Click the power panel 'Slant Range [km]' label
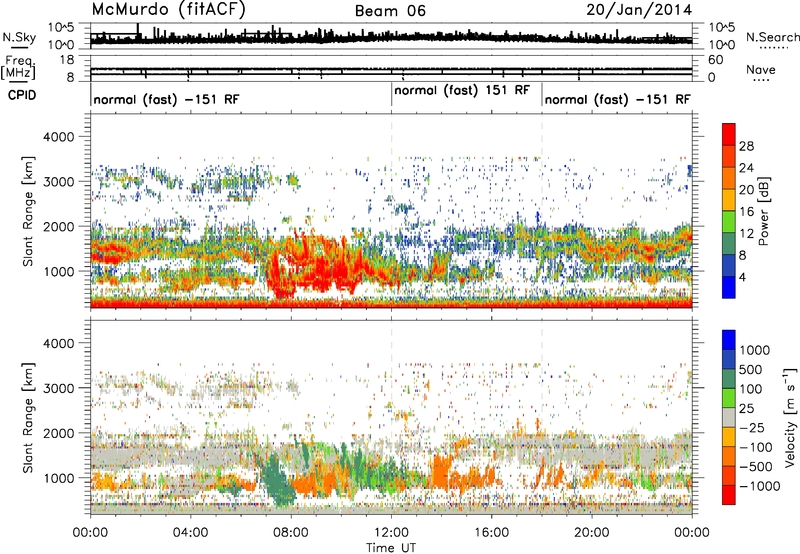Image resolution: width=800 pixels, height=554 pixels. pyautogui.click(x=28, y=211)
